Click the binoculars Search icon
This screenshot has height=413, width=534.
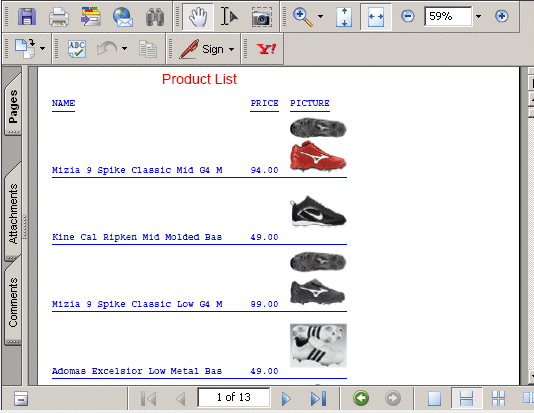(155, 17)
